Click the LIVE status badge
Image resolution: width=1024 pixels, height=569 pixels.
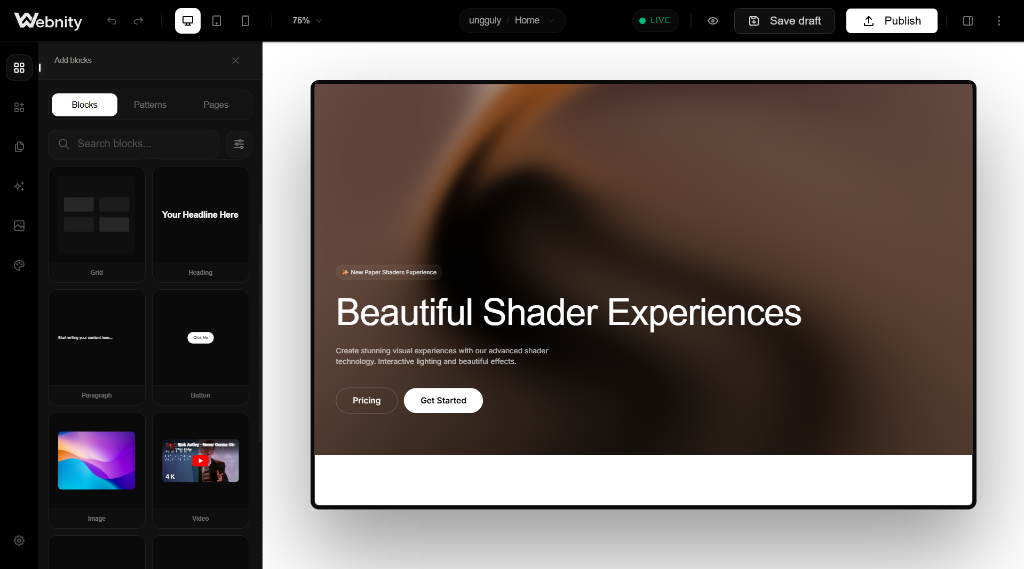655,21
